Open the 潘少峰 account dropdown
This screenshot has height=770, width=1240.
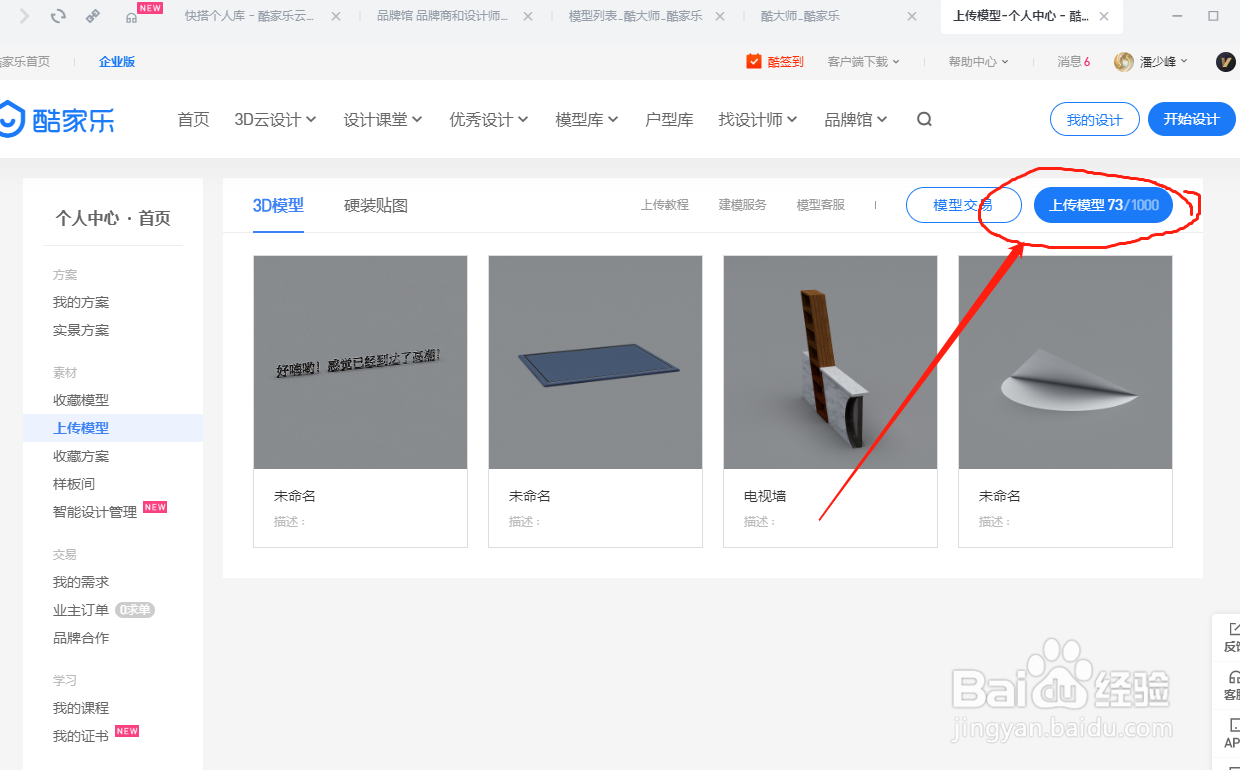[1165, 62]
